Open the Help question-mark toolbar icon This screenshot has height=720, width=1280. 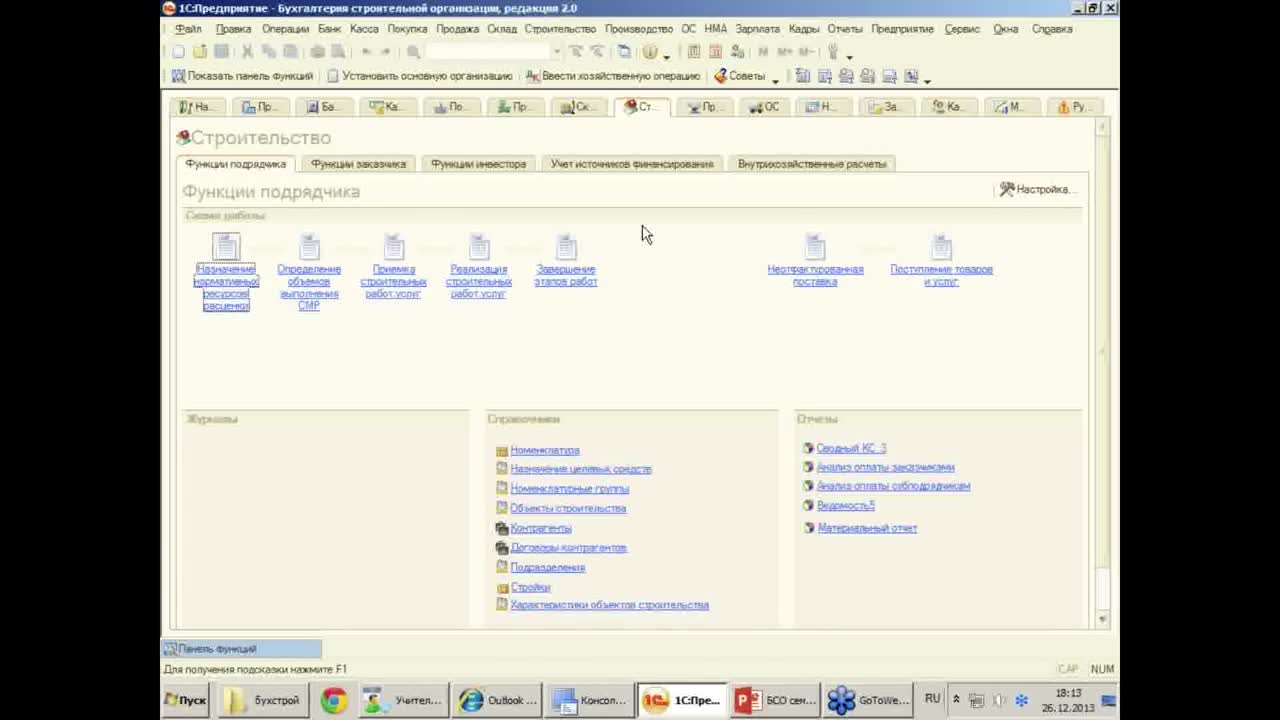tap(650, 52)
